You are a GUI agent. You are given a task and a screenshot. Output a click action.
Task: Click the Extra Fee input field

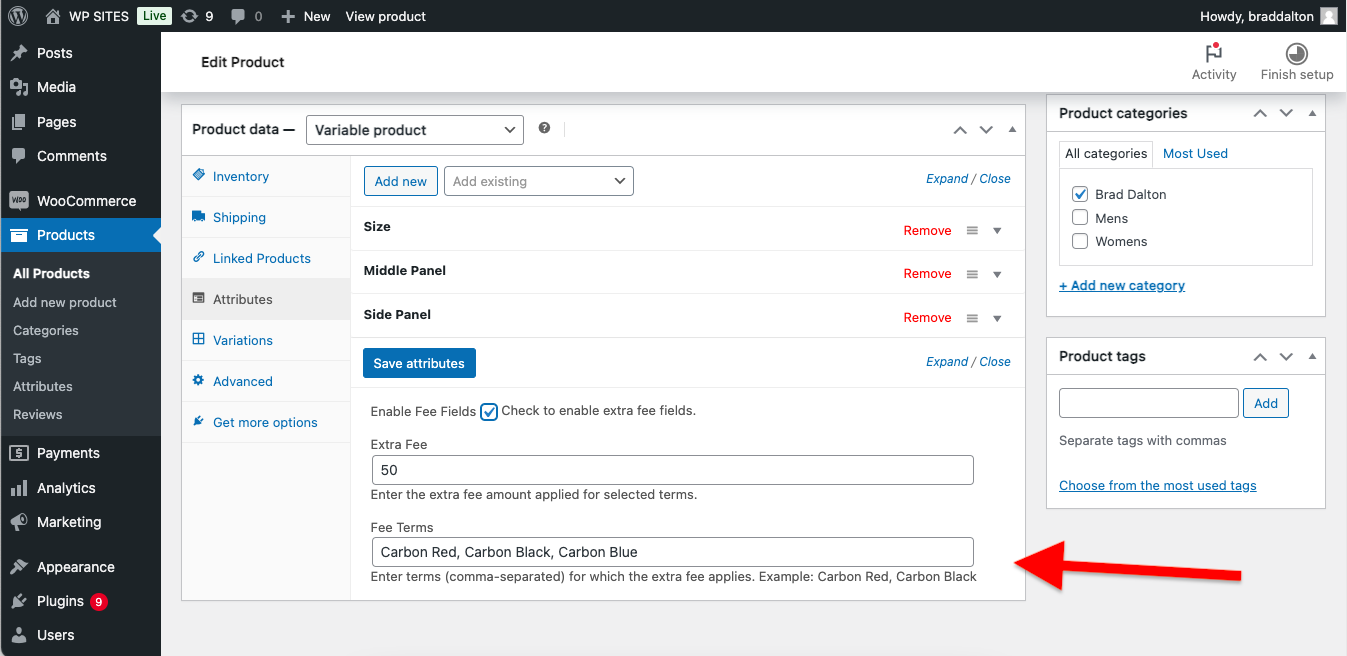point(672,470)
